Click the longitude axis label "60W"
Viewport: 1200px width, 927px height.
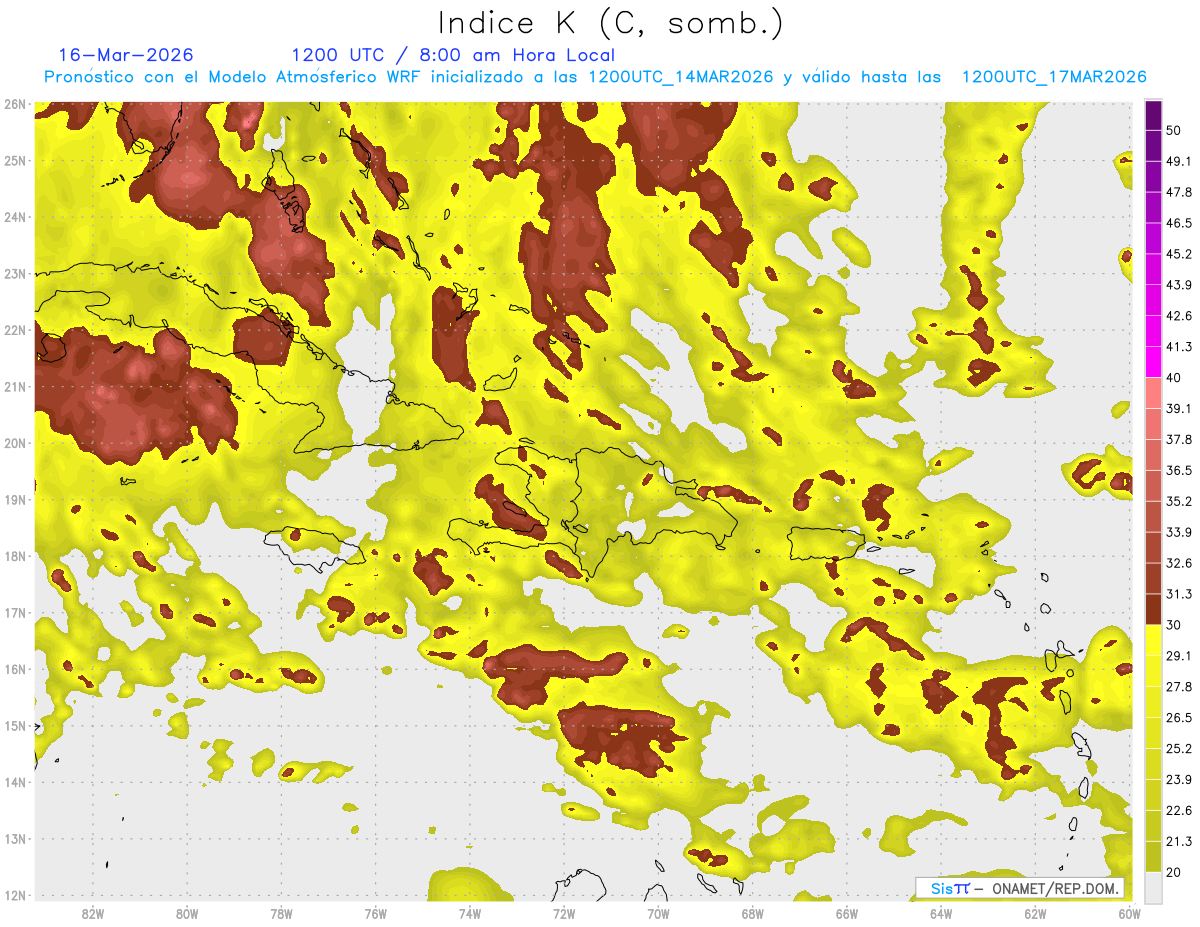coord(1130,914)
